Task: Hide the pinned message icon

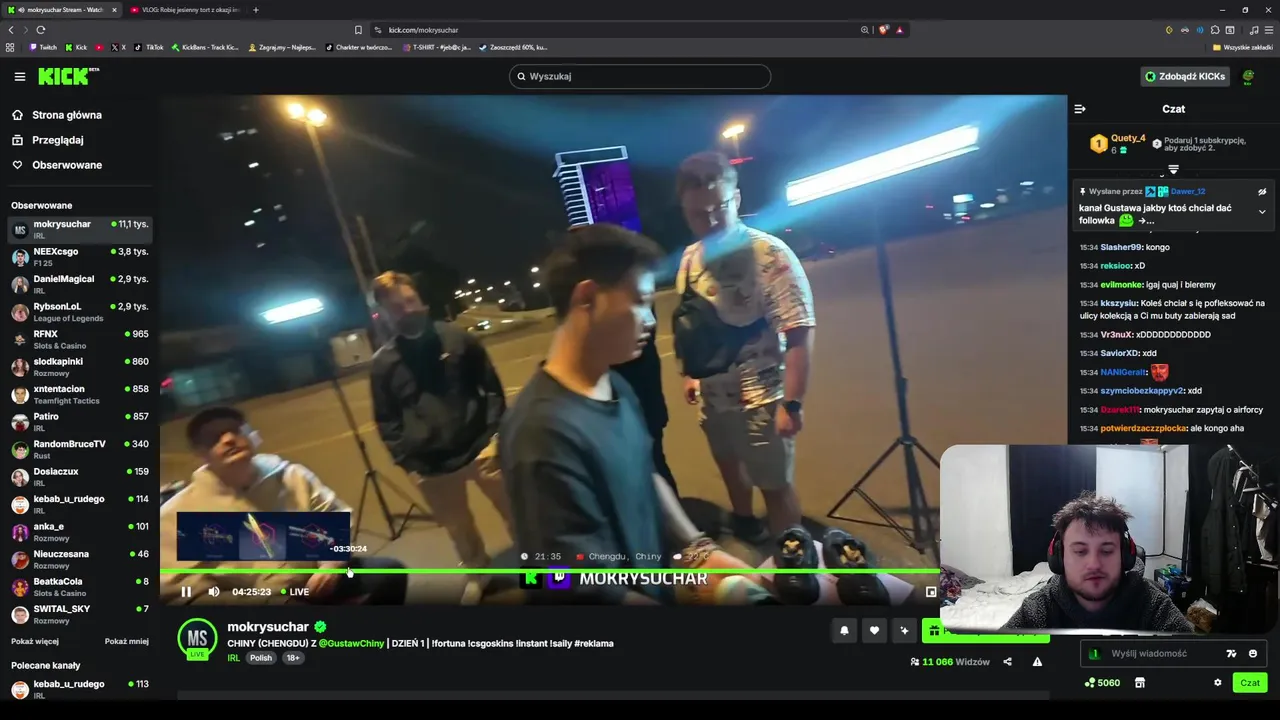Action: click(1262, 192)
